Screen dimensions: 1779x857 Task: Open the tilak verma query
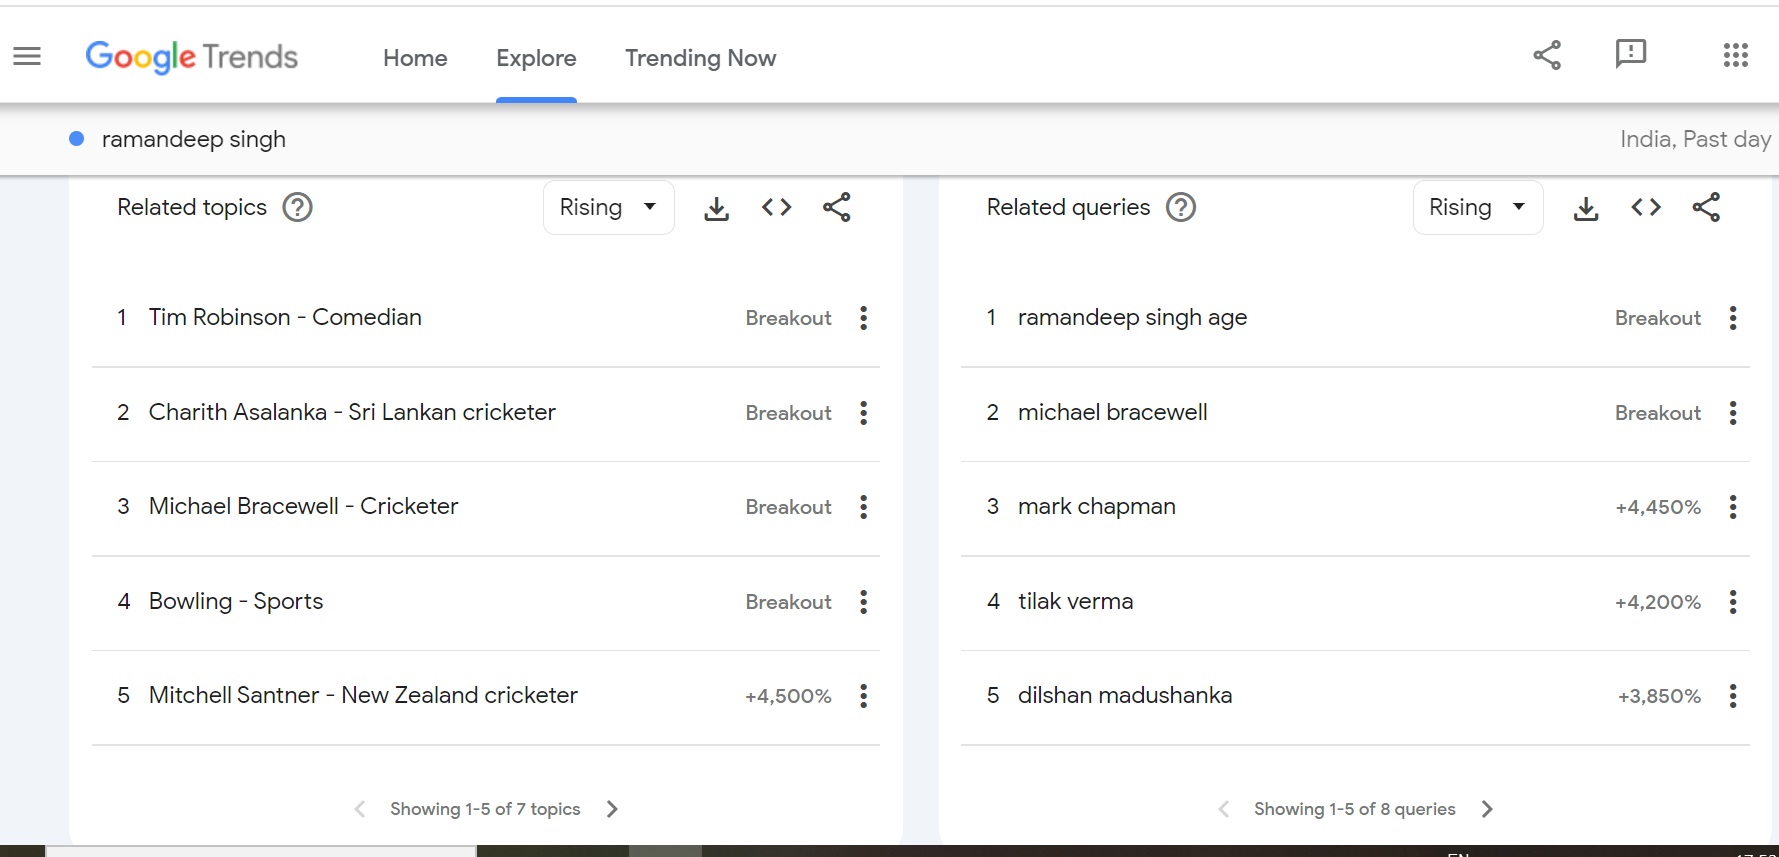pos(1075,601)
